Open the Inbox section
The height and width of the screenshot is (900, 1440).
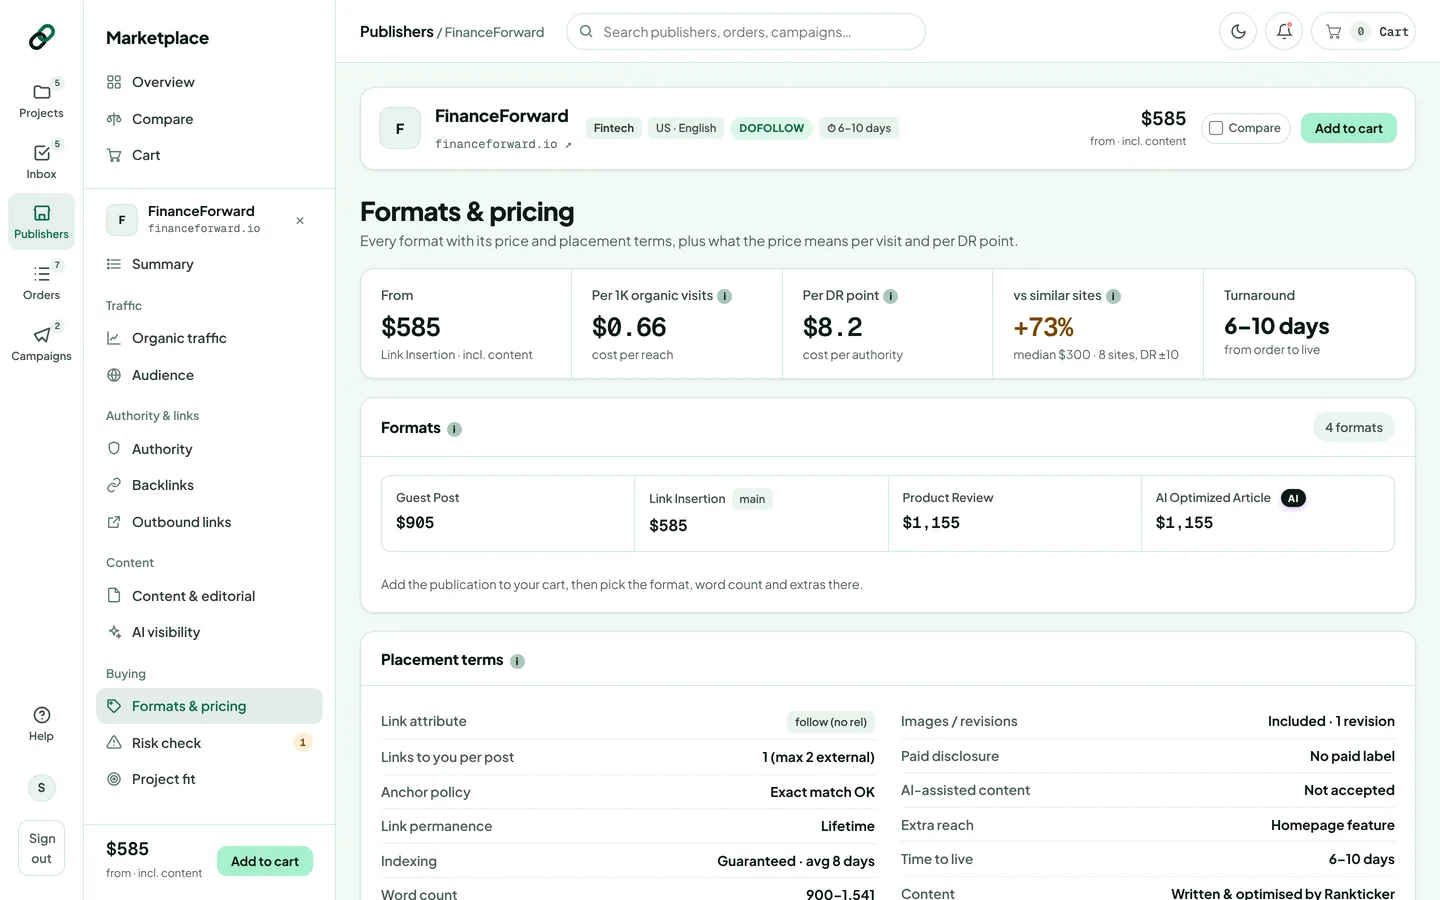pos(41,161)
